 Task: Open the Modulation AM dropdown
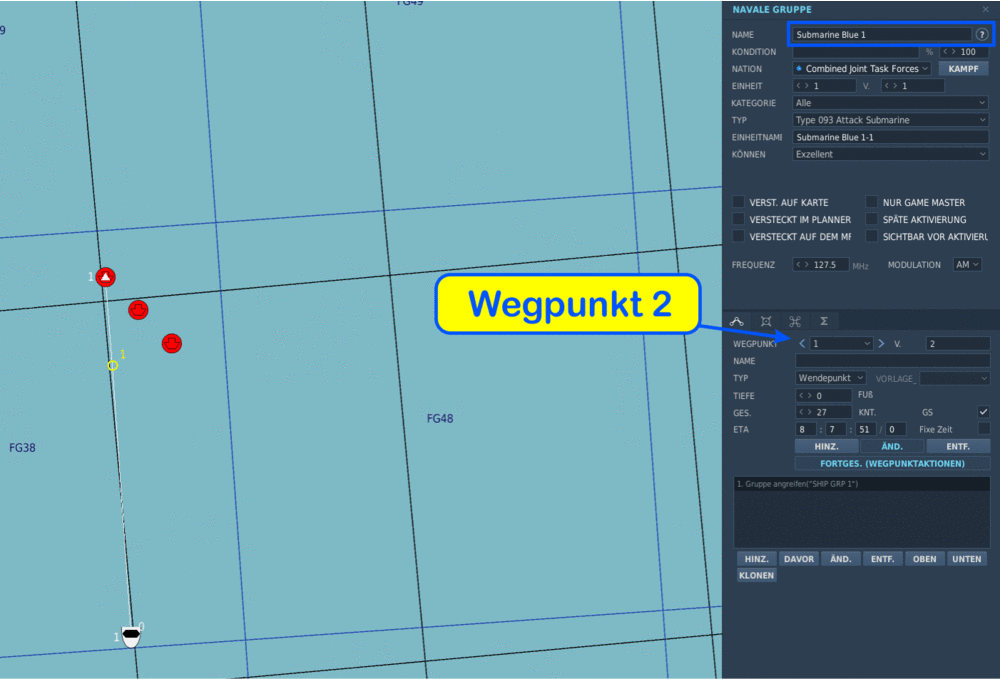[x=967, y=265]
